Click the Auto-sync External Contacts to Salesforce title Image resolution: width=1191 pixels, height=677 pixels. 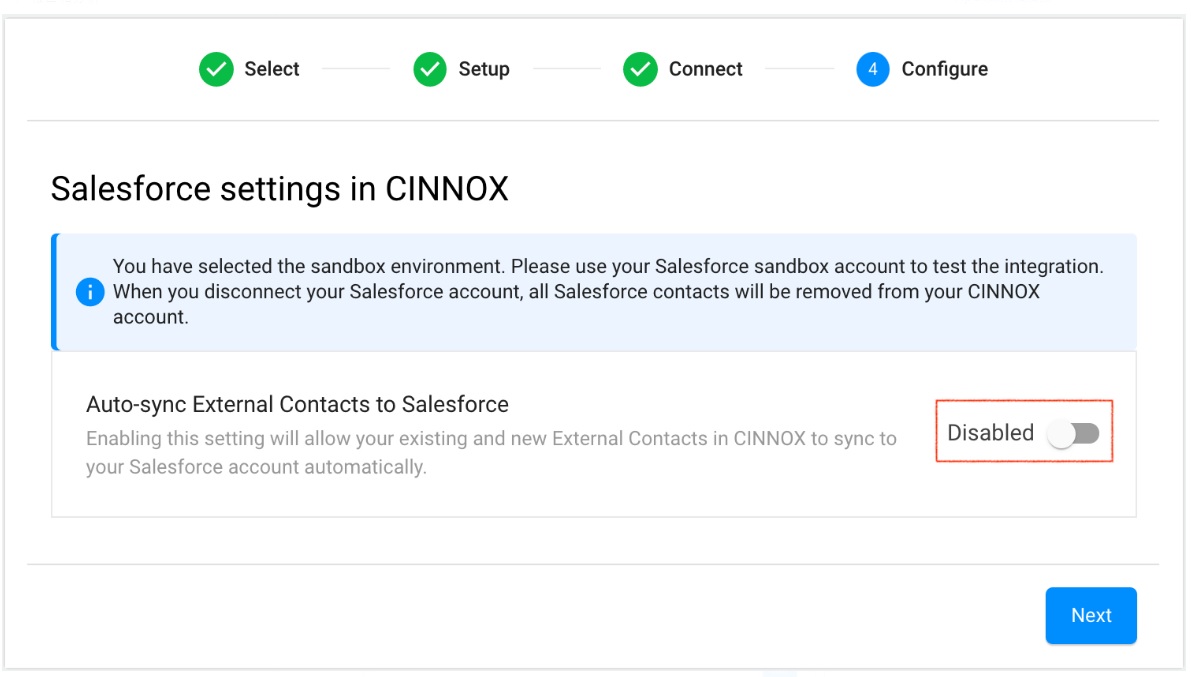pos(297,404)
